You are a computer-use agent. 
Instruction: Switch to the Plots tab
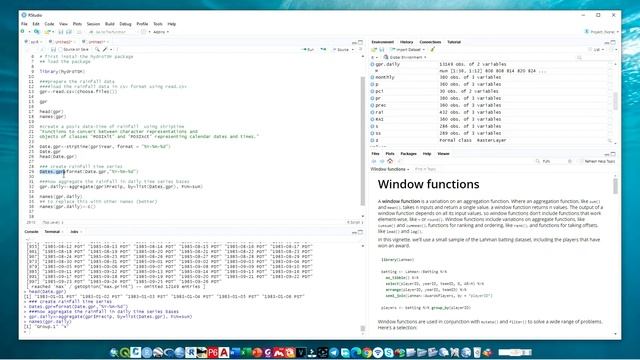390,154
